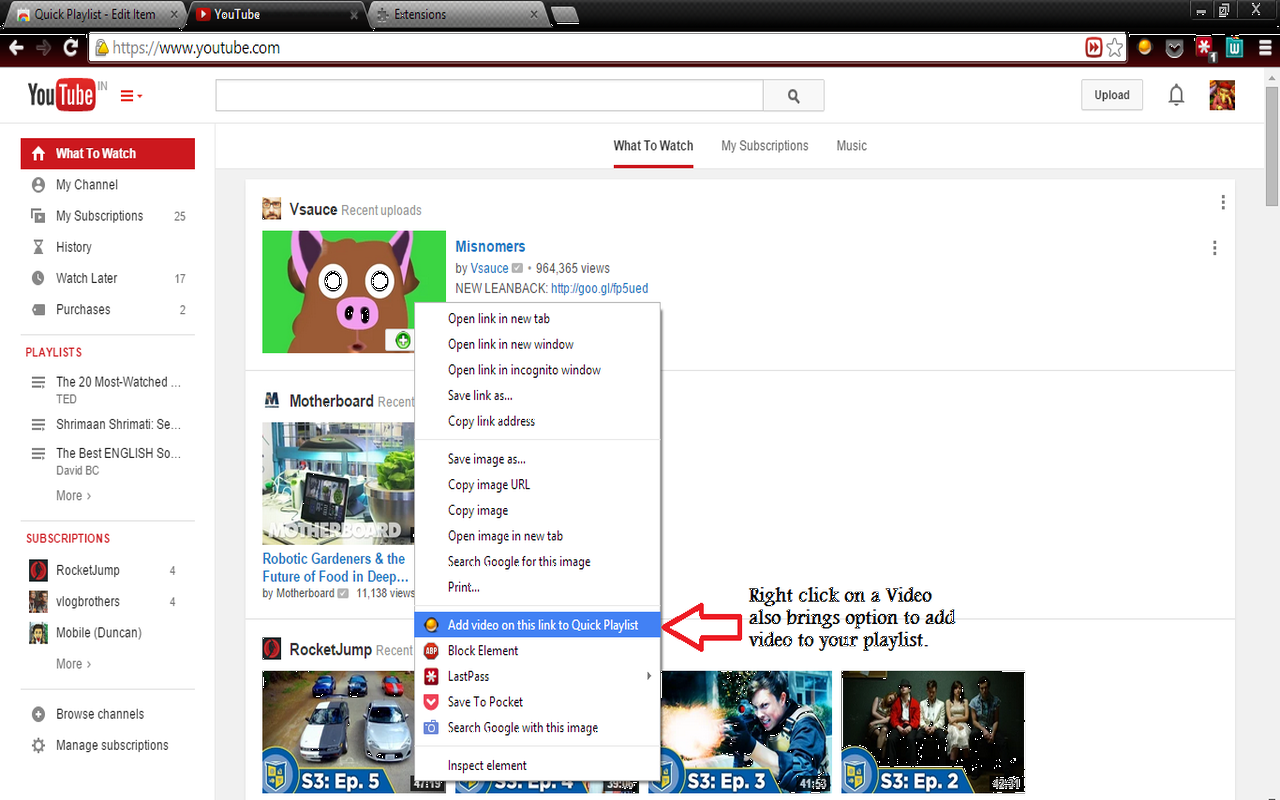
Task: Choose Save image as...
Action: point(537,459)
